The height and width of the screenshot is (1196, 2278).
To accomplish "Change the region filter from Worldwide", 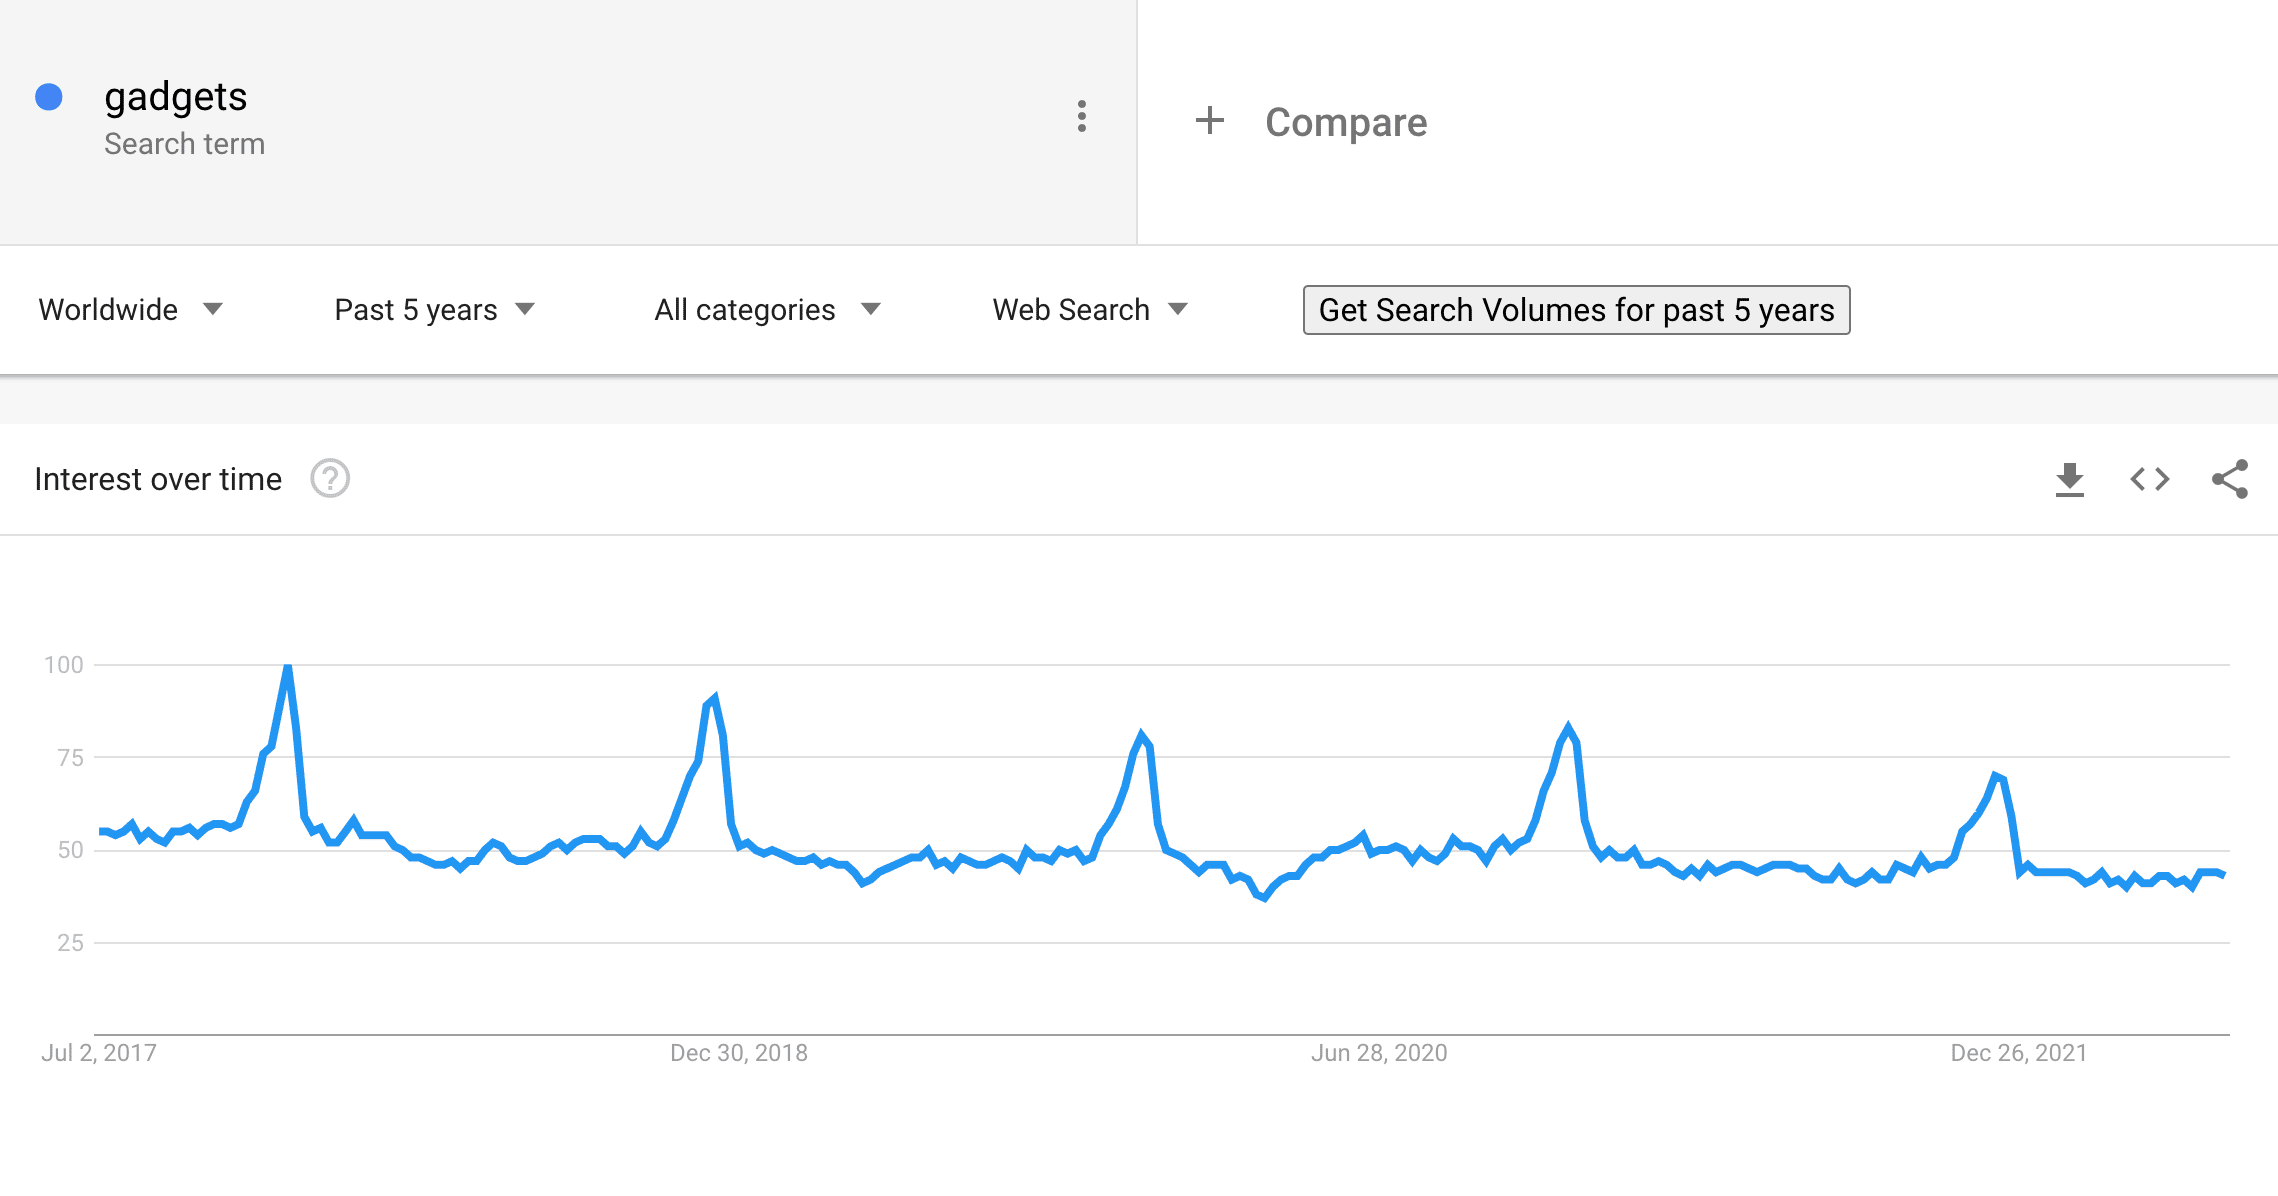I will tap(107, 309).
